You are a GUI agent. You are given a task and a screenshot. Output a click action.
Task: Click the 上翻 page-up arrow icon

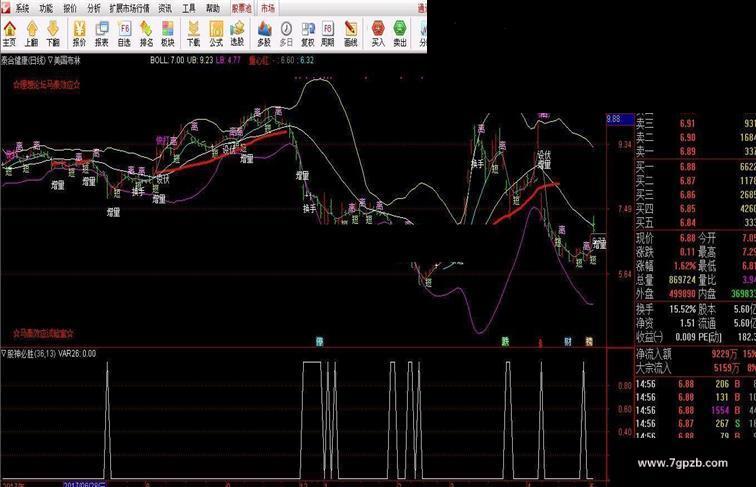coord(31,33)
